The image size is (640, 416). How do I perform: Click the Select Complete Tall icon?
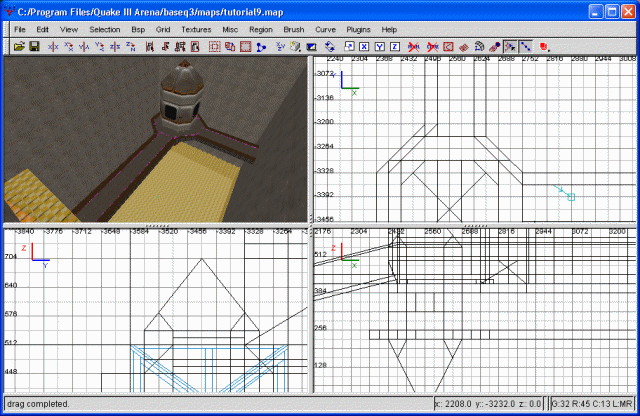149,47
